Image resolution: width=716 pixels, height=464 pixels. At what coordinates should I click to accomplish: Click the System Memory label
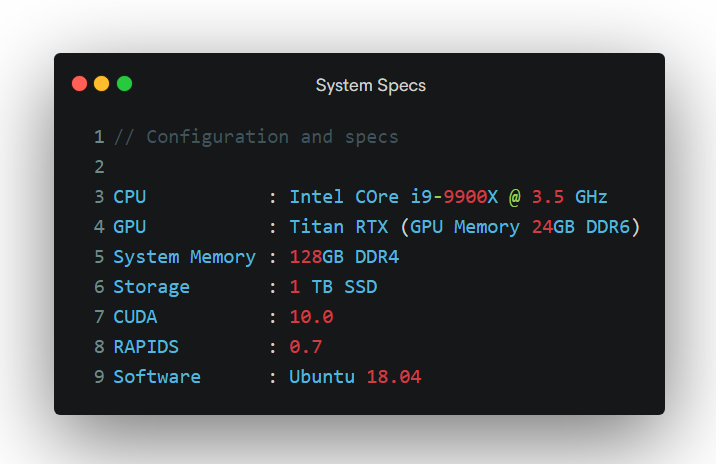point(184,257)
